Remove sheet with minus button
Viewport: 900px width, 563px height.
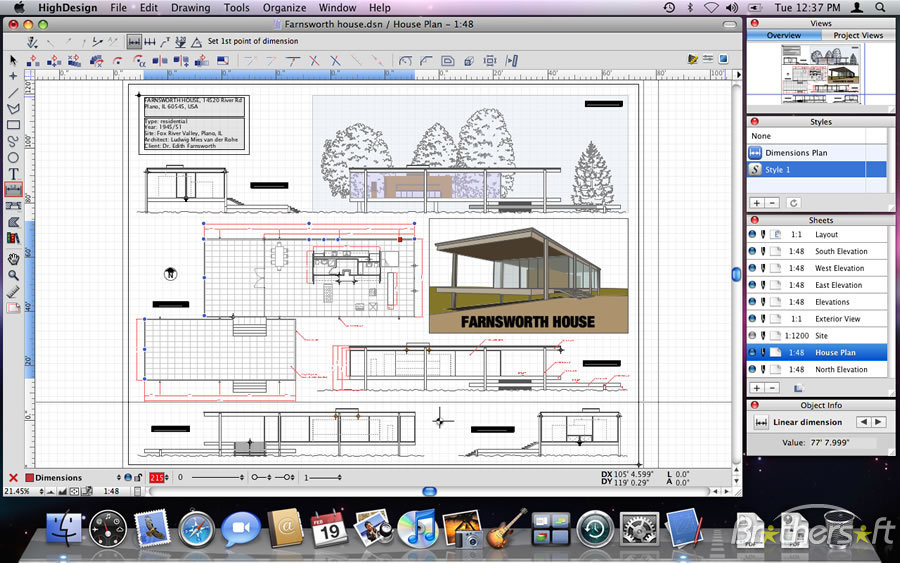point(772,388)
